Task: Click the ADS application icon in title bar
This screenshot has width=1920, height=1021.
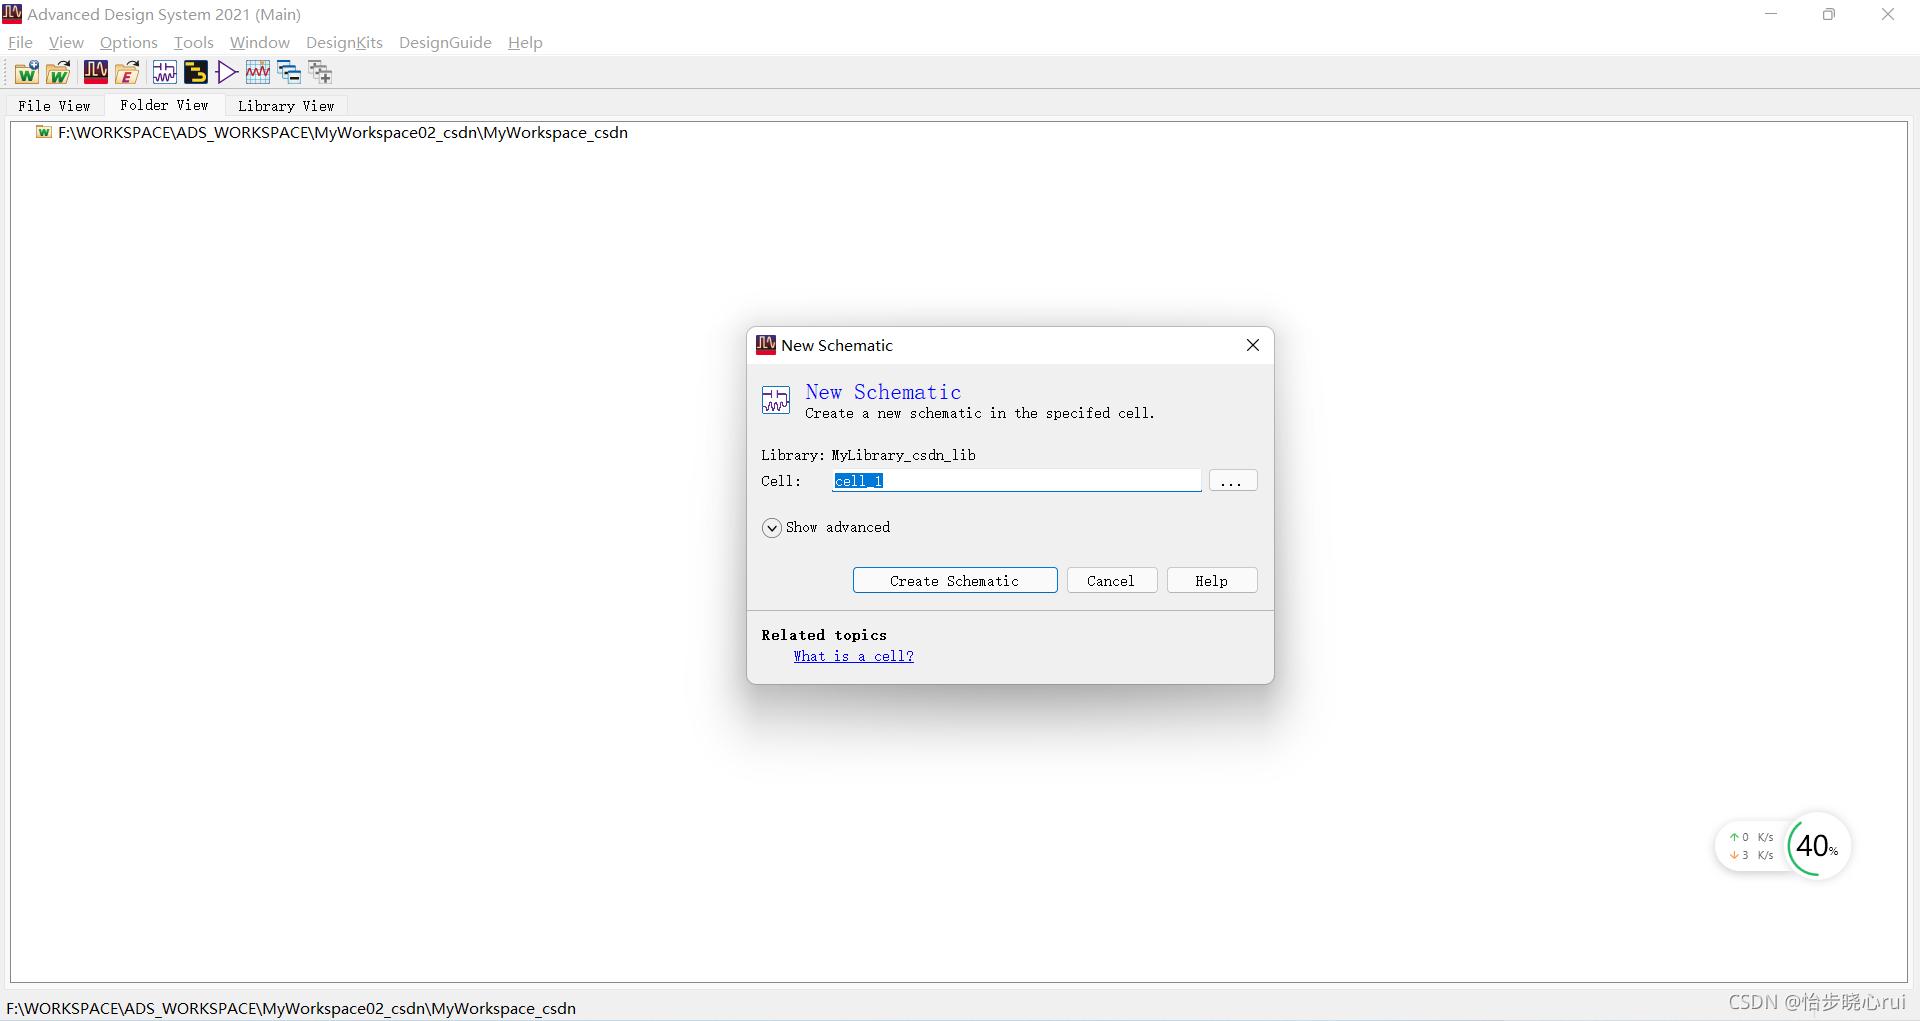Action: (x=12, y=14)
